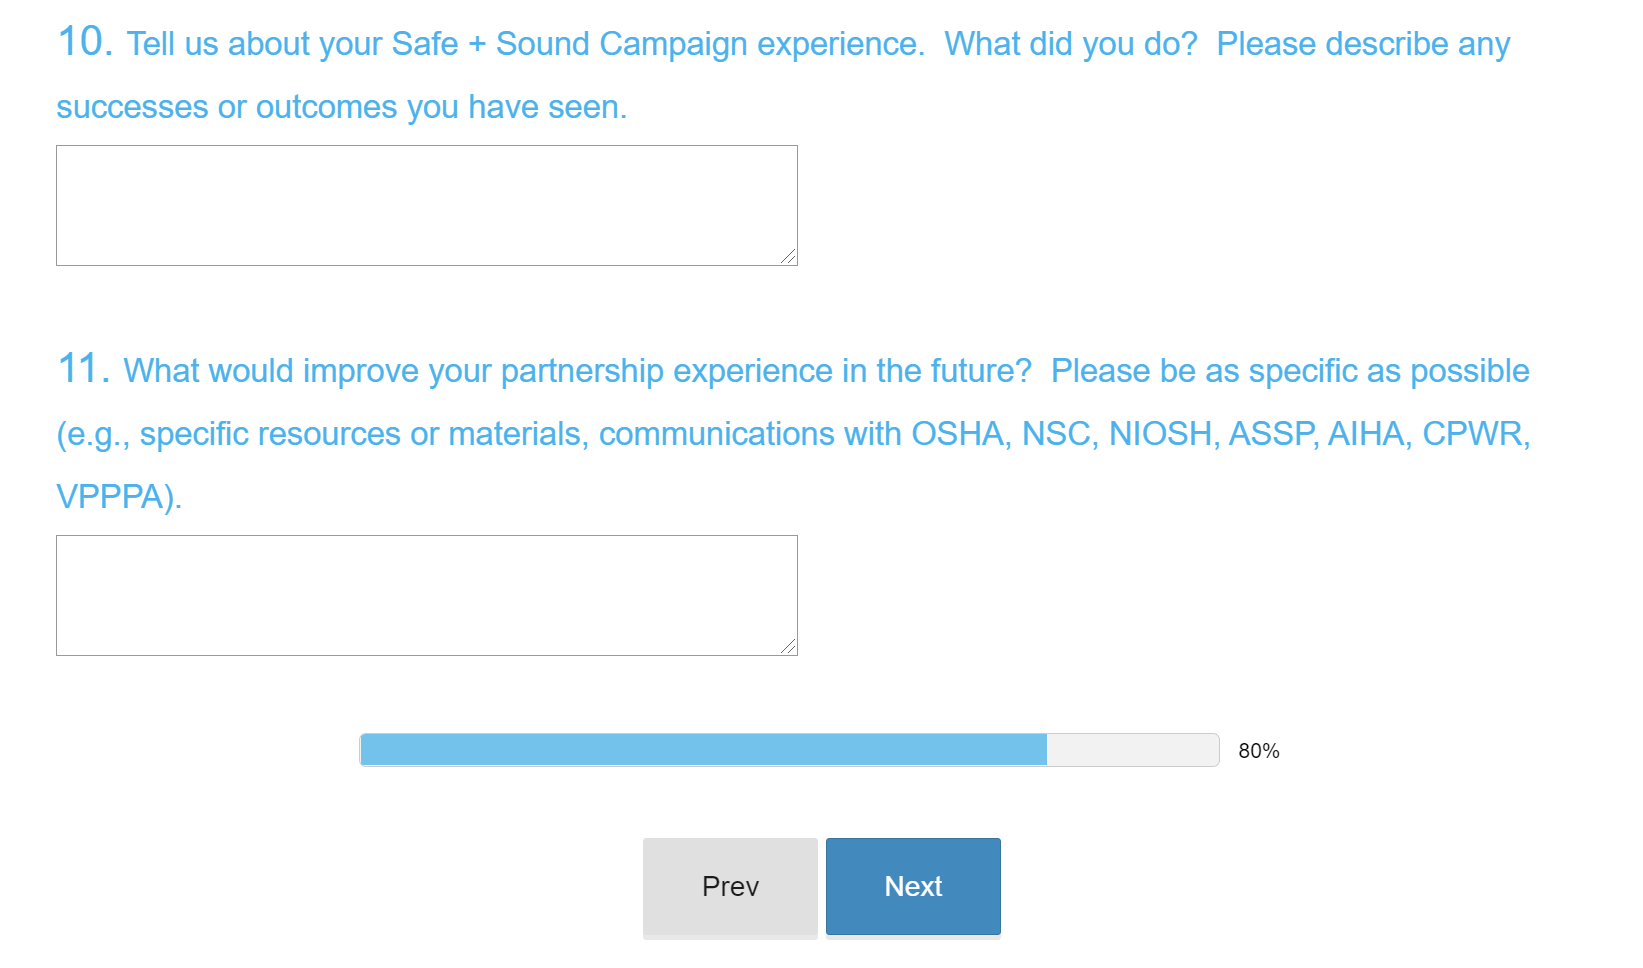Focus the Safe + Sound experience text box
Viewport: 1643px width, 968px height.
tap(426, 205)
